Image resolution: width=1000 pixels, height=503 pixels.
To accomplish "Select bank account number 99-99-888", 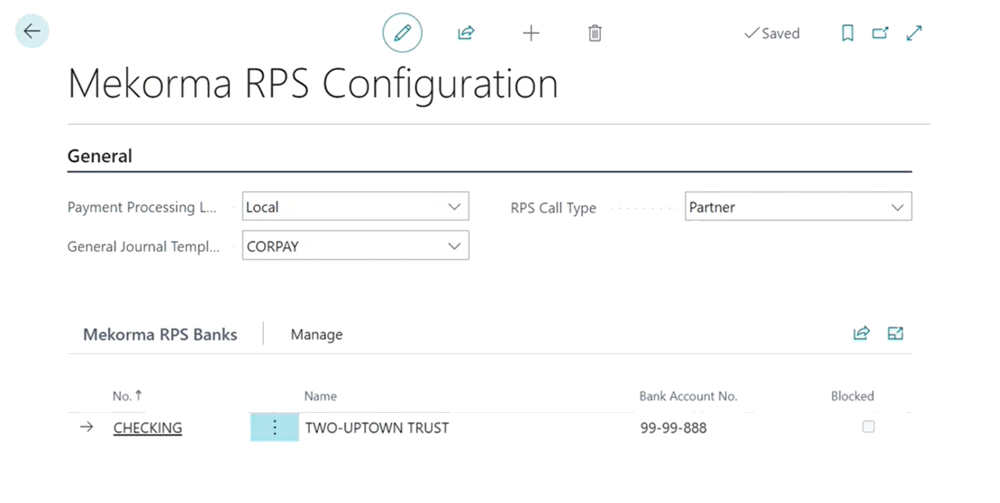I will [x=673, y=428].
